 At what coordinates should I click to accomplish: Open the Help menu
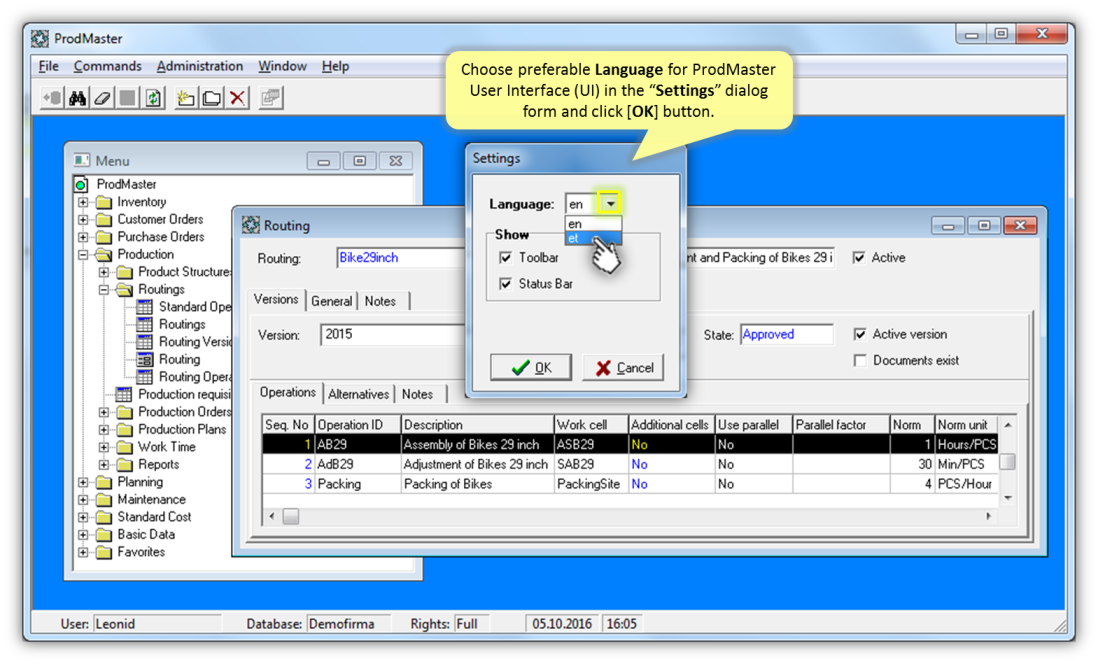pos(335,67)
